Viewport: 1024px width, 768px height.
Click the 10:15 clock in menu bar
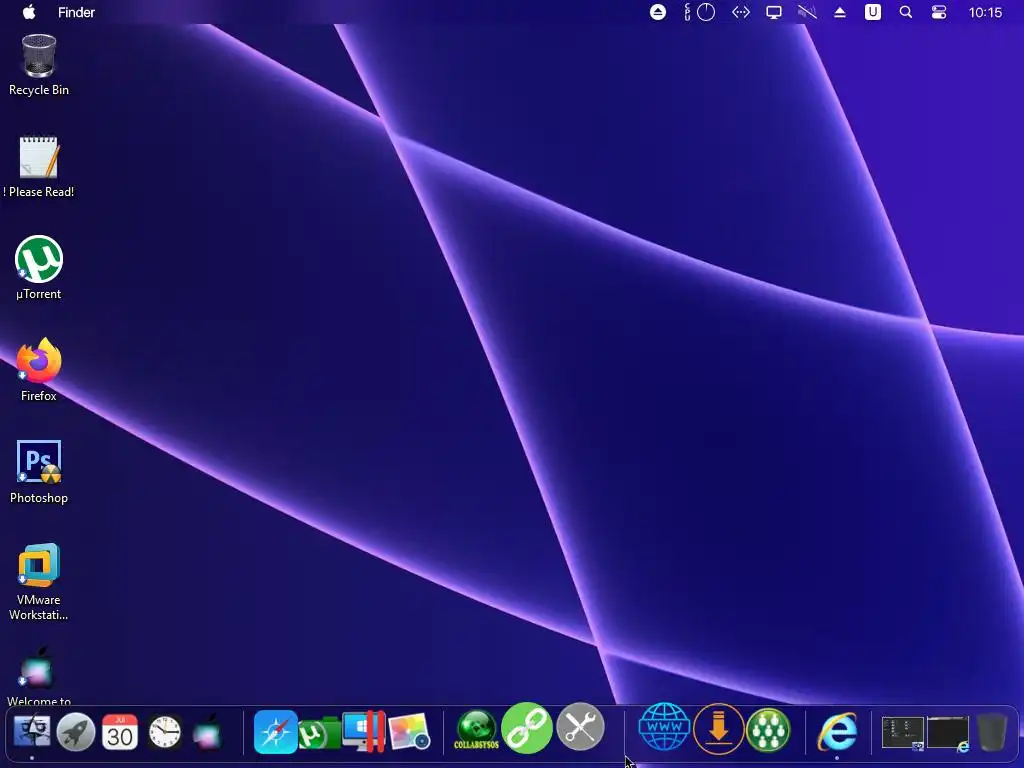tap(985, 12)
